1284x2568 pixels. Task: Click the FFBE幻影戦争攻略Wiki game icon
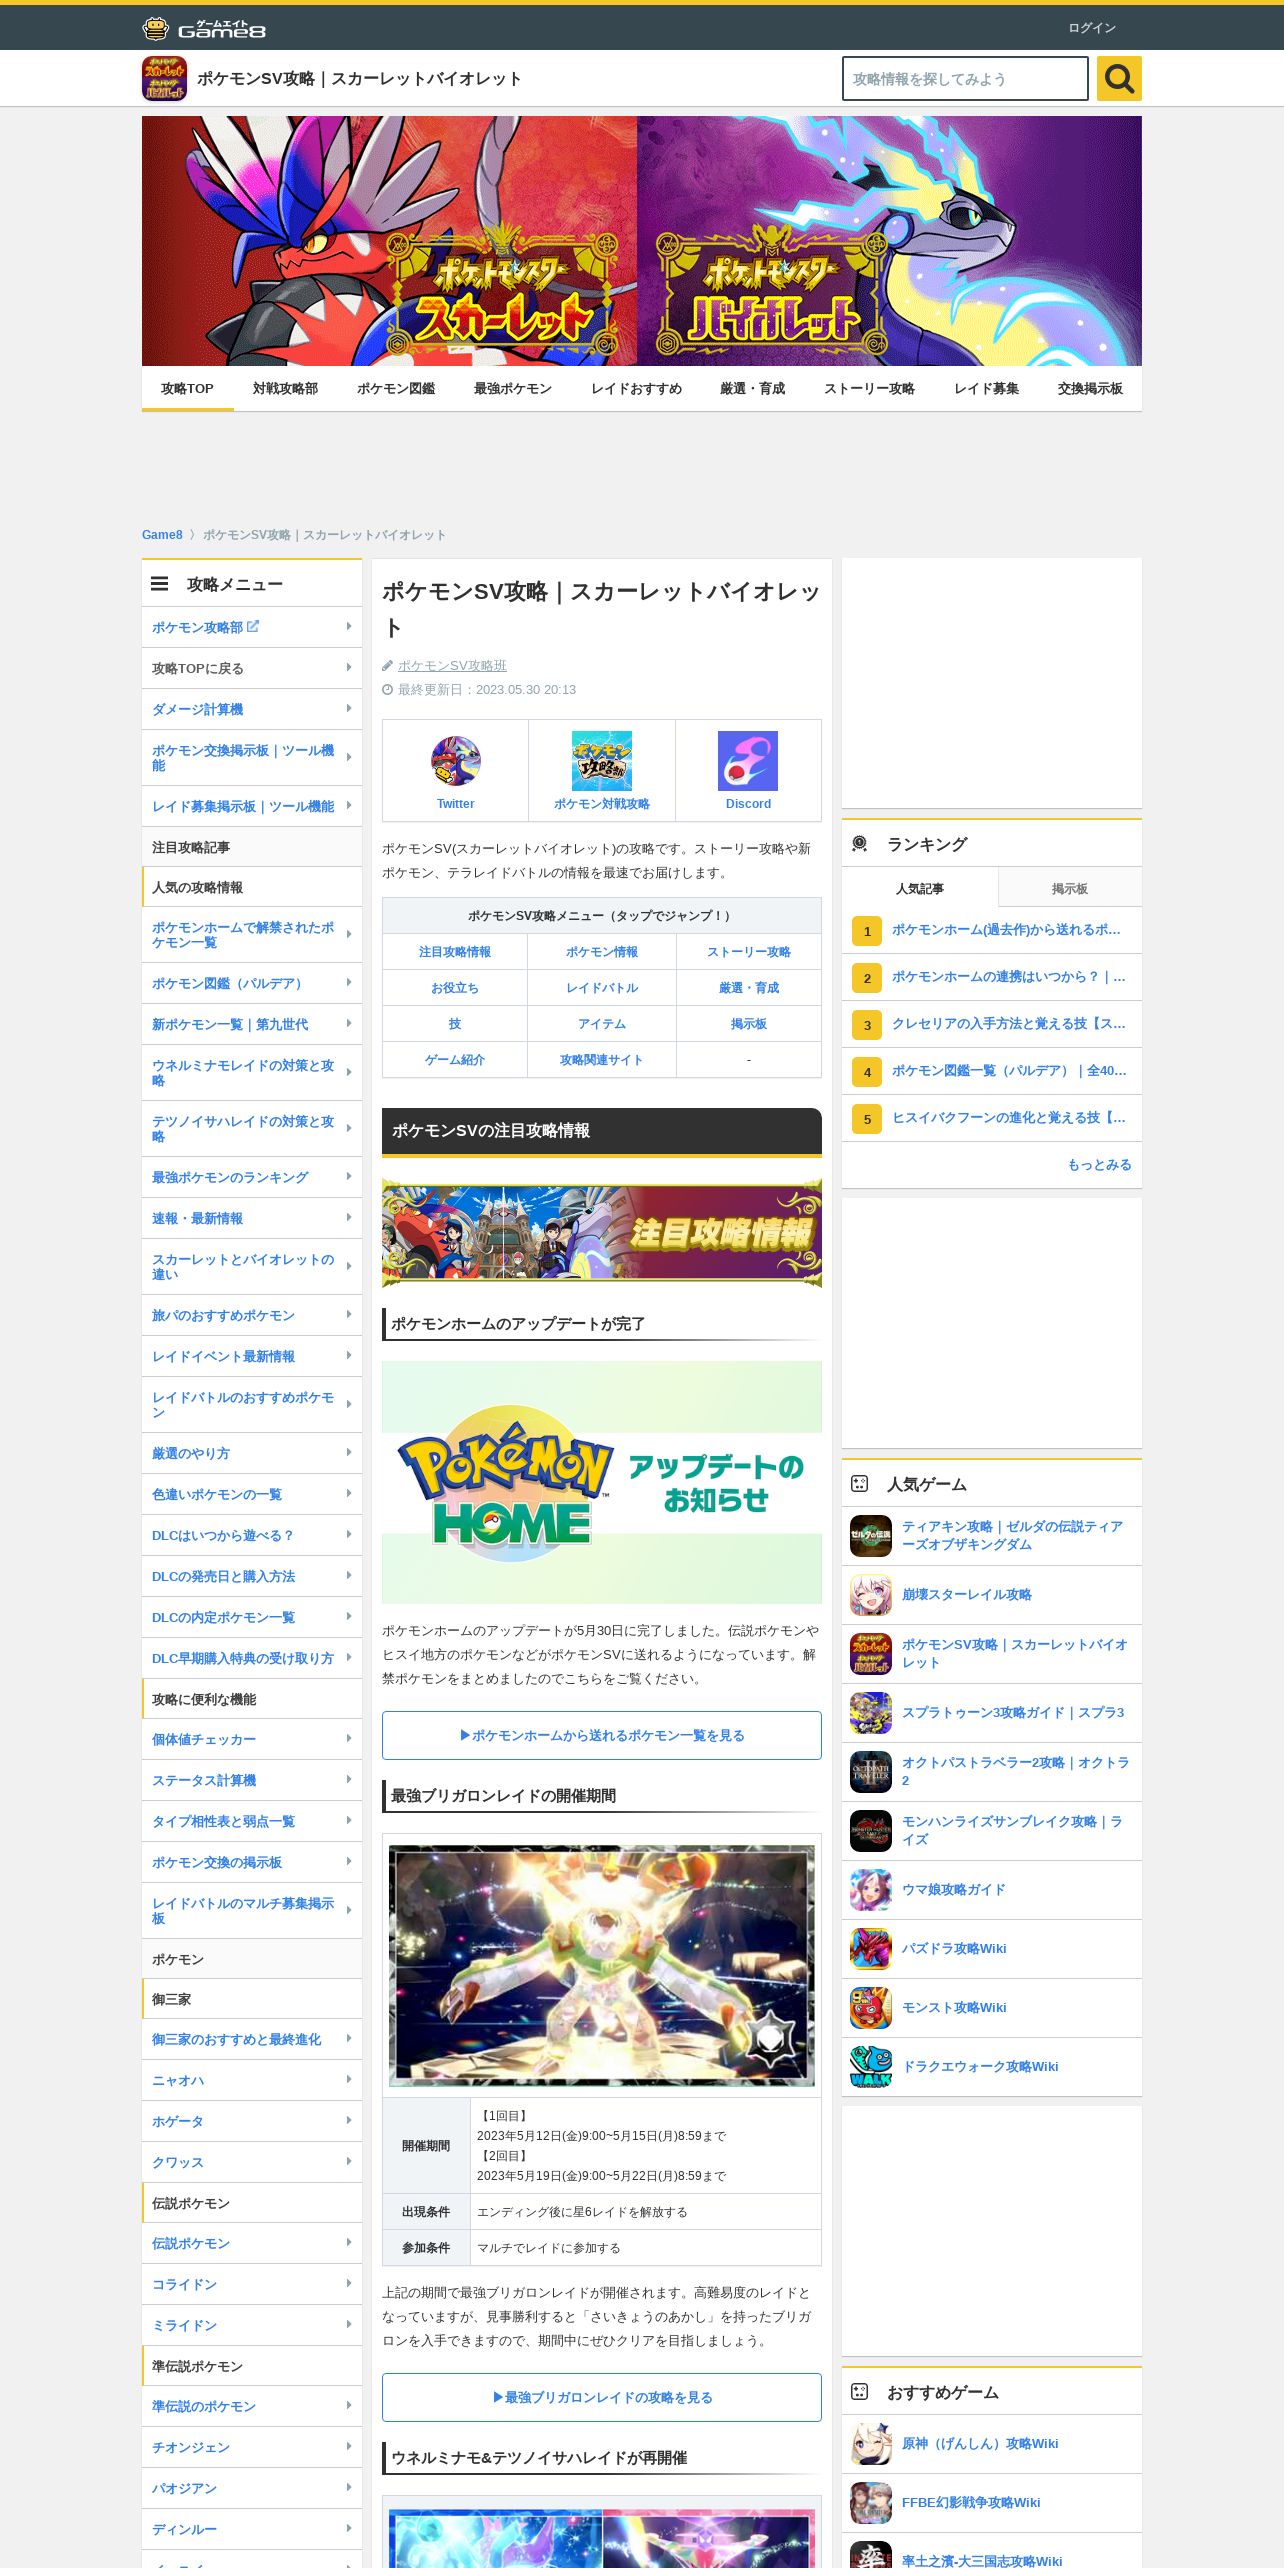click(x=871, y=2503)
